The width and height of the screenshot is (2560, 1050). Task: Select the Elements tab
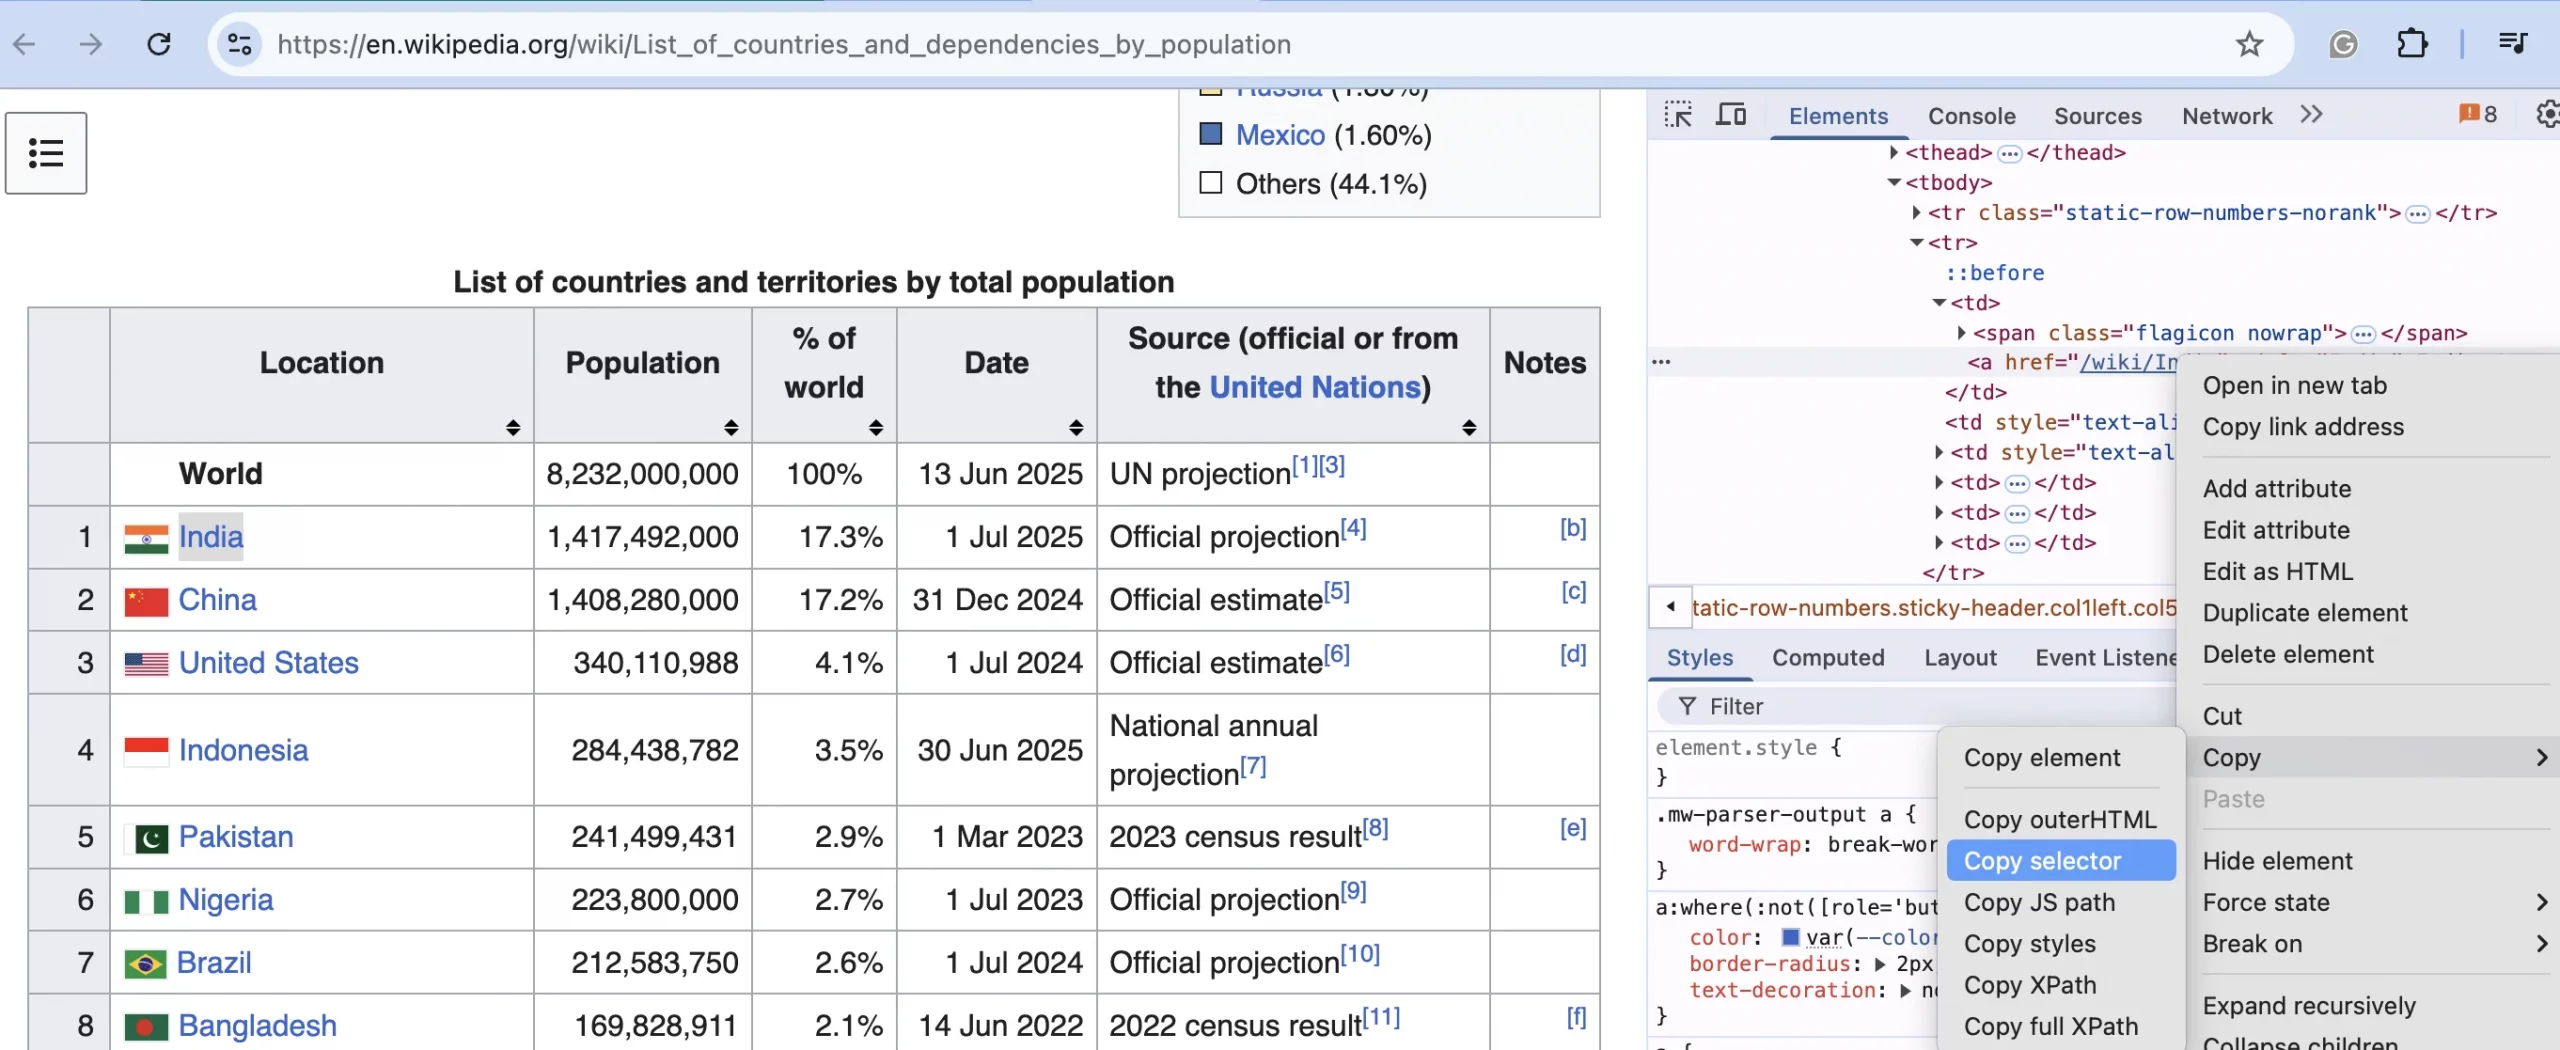tap(1838, 116)
